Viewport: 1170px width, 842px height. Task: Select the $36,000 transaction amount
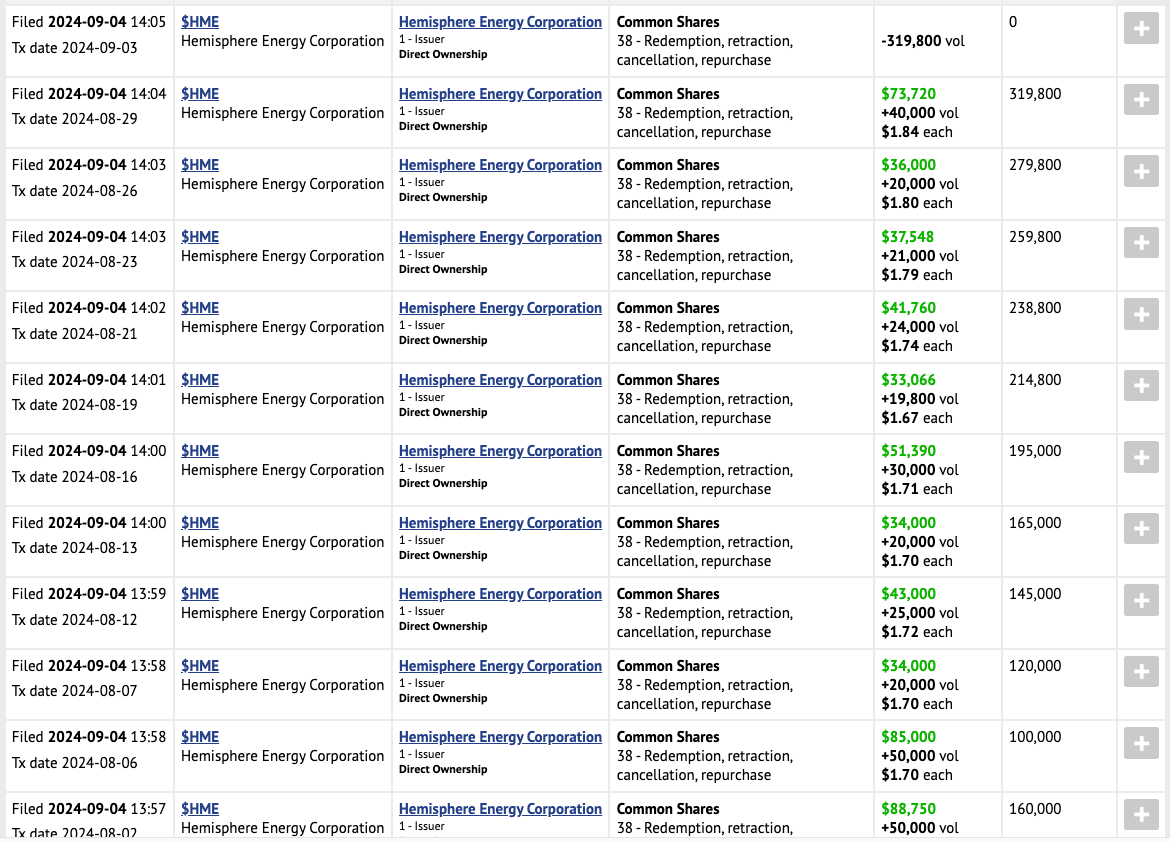[x=908, y=165]
